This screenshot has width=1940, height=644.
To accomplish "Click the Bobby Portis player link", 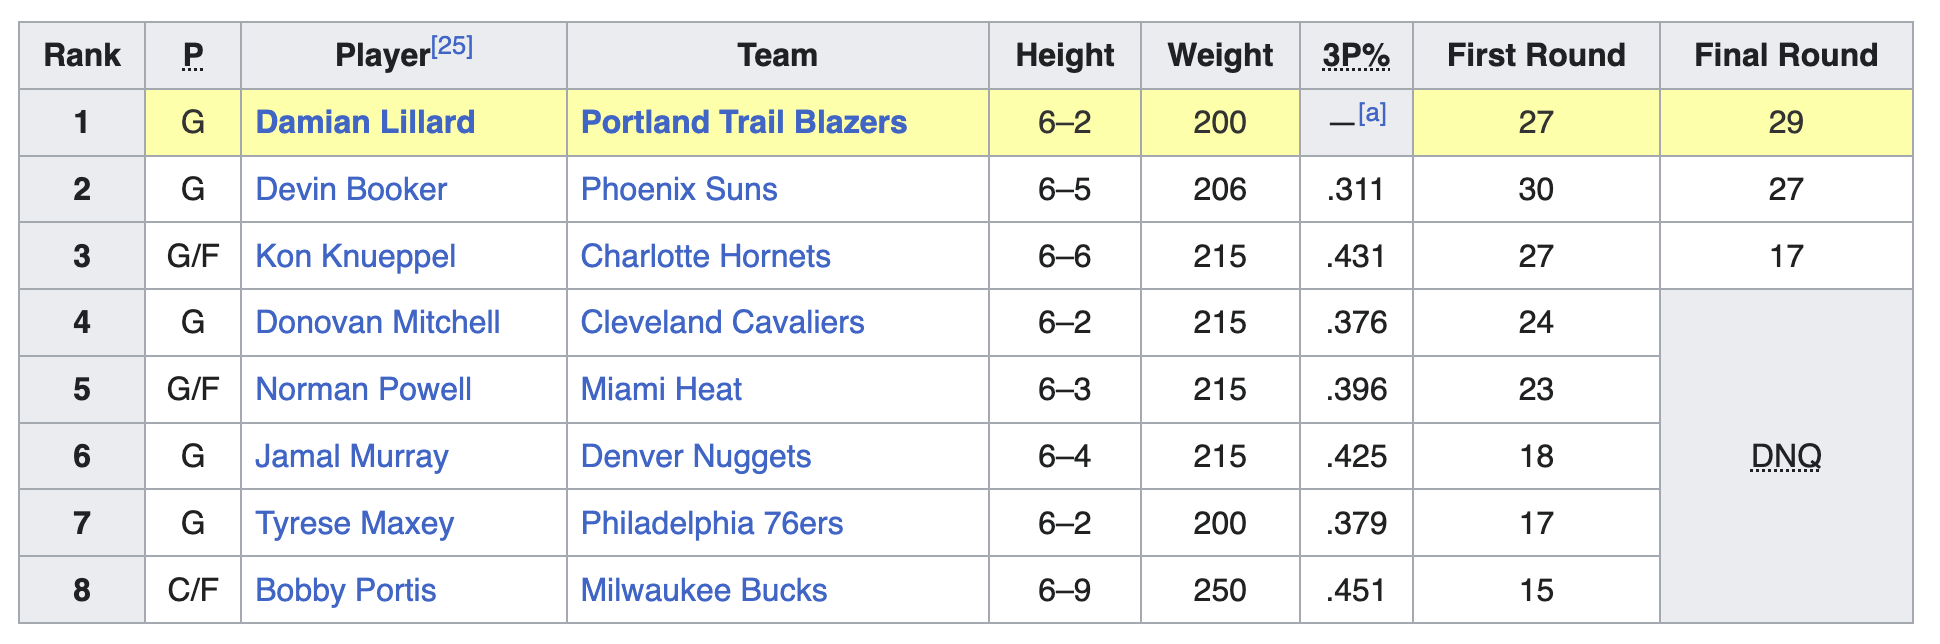I will click(345, 590).
